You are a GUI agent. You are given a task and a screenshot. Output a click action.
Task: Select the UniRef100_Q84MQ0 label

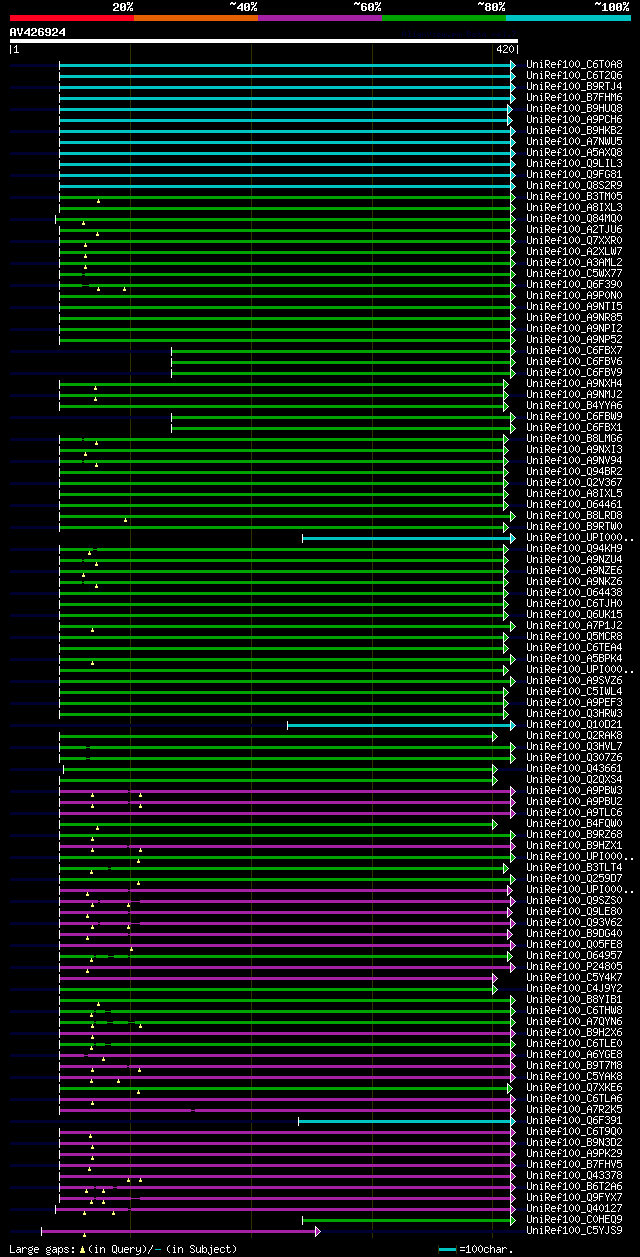(x=574, y=218)
